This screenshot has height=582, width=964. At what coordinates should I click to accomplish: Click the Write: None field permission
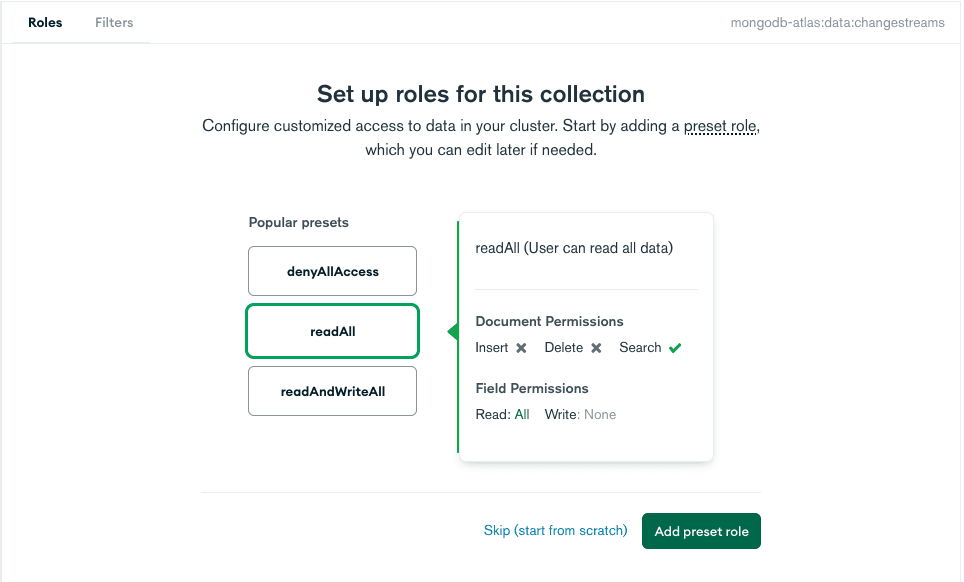pos(580,414)
